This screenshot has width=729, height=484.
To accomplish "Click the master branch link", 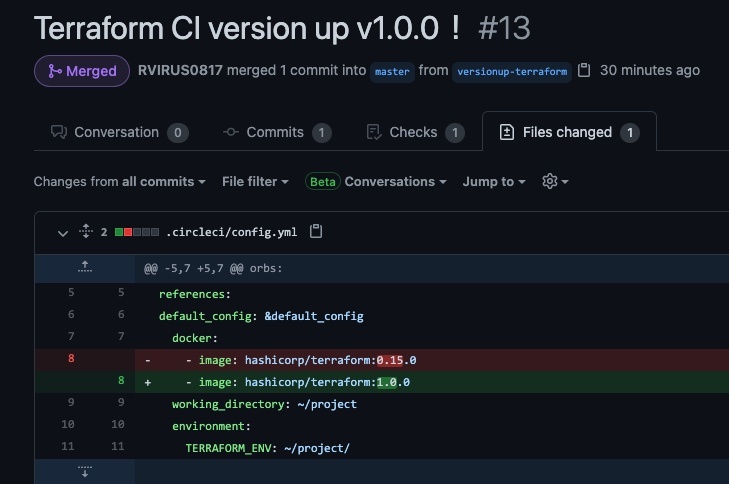I will [x=392, y=72].
